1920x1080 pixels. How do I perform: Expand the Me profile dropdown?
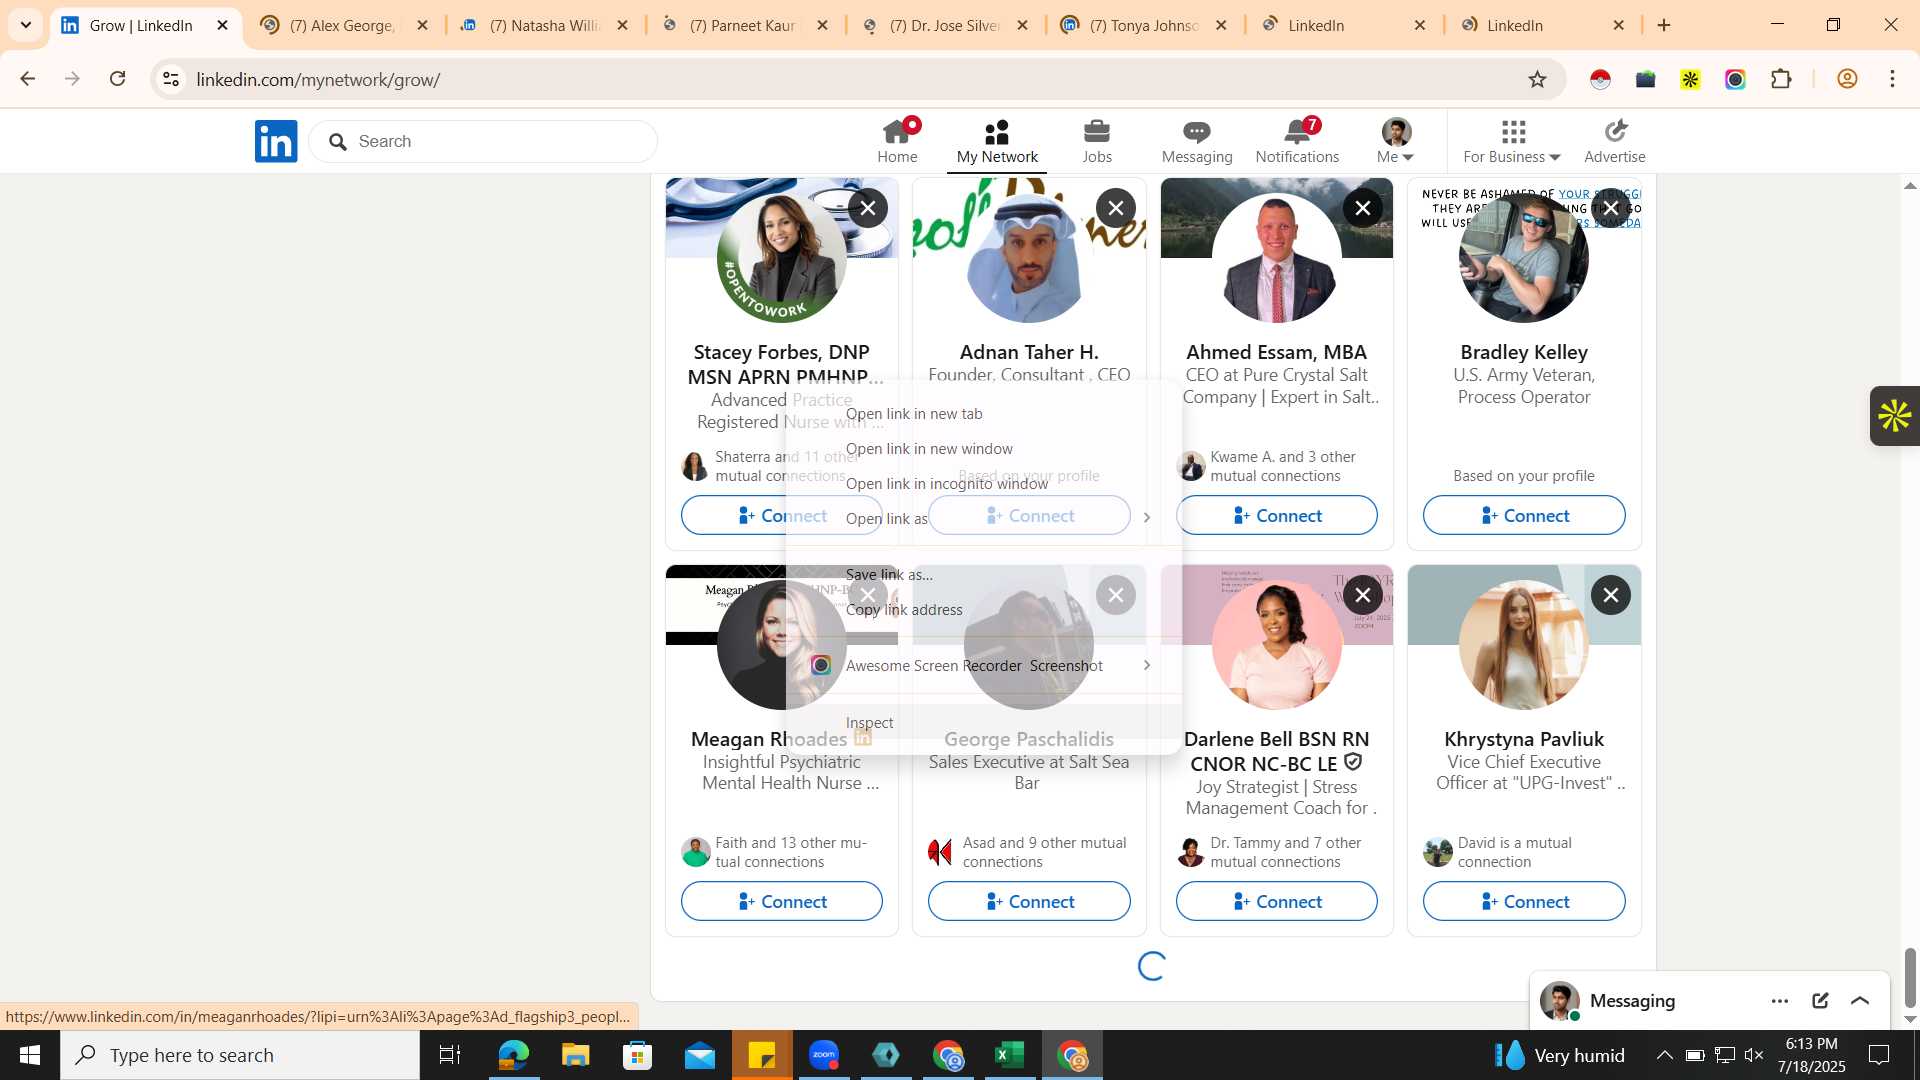tap(1396, 141)
